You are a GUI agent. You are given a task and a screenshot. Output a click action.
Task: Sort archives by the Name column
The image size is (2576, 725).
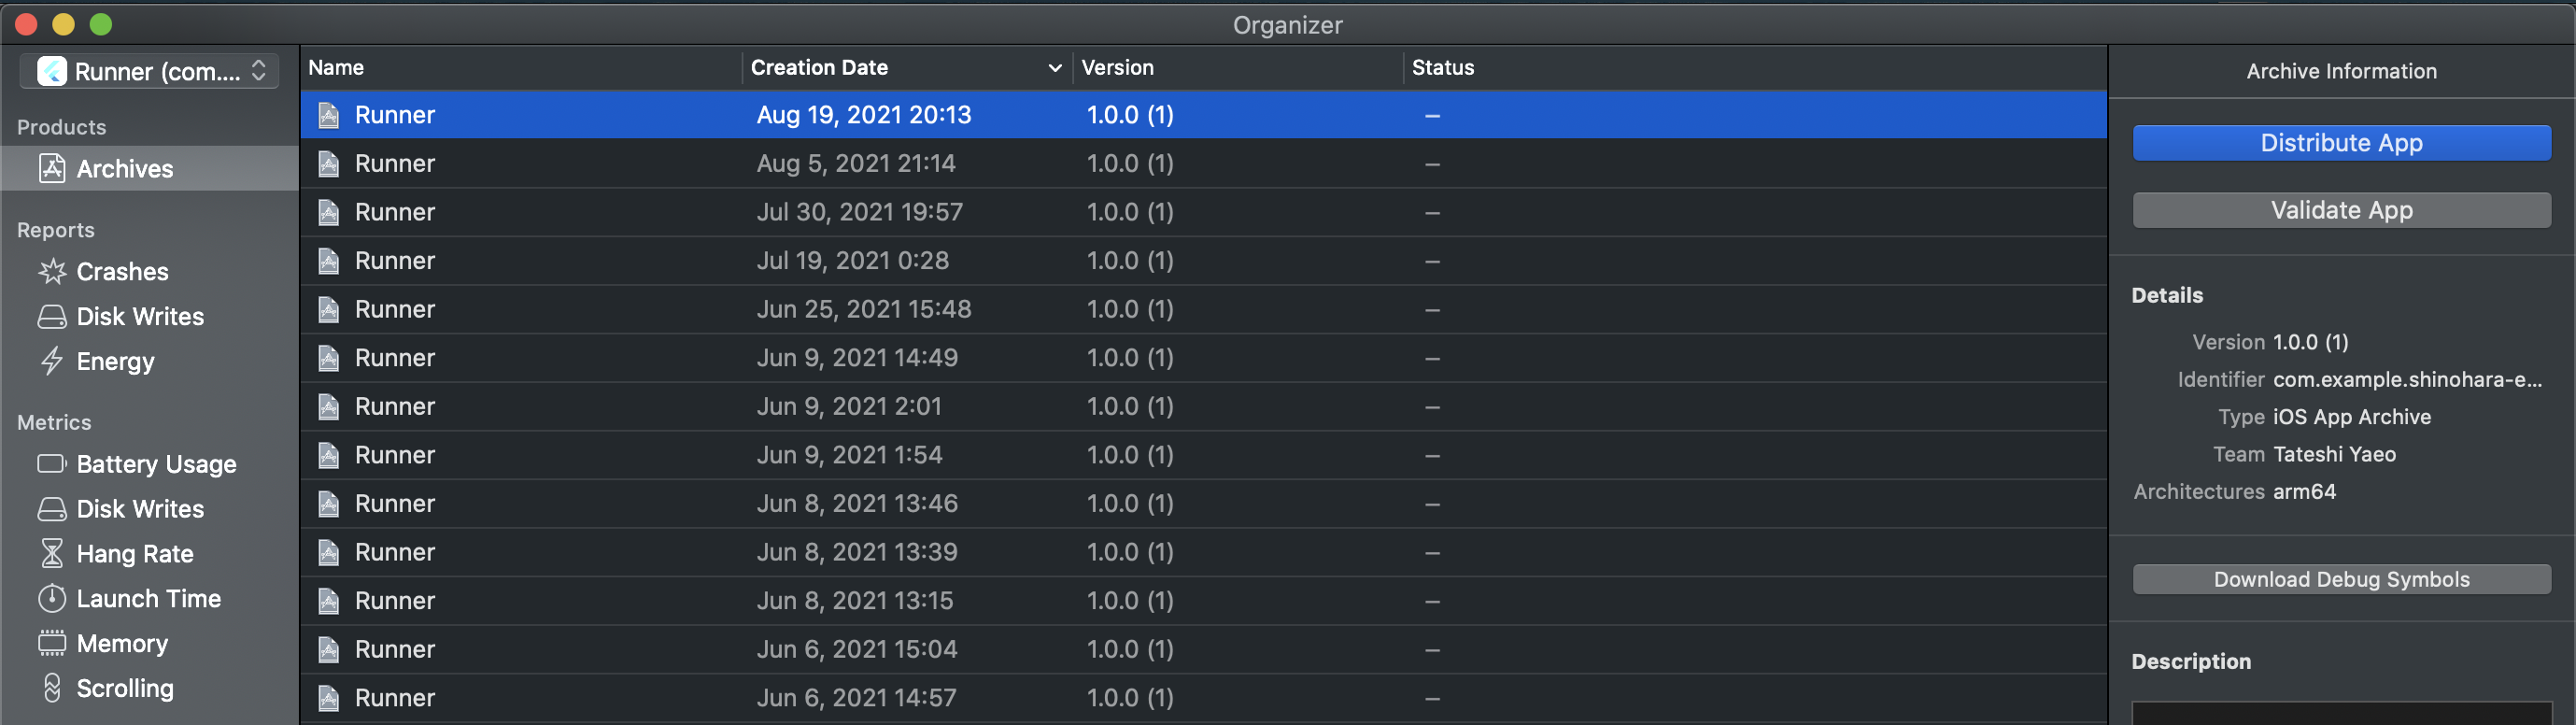pos(521,67)
